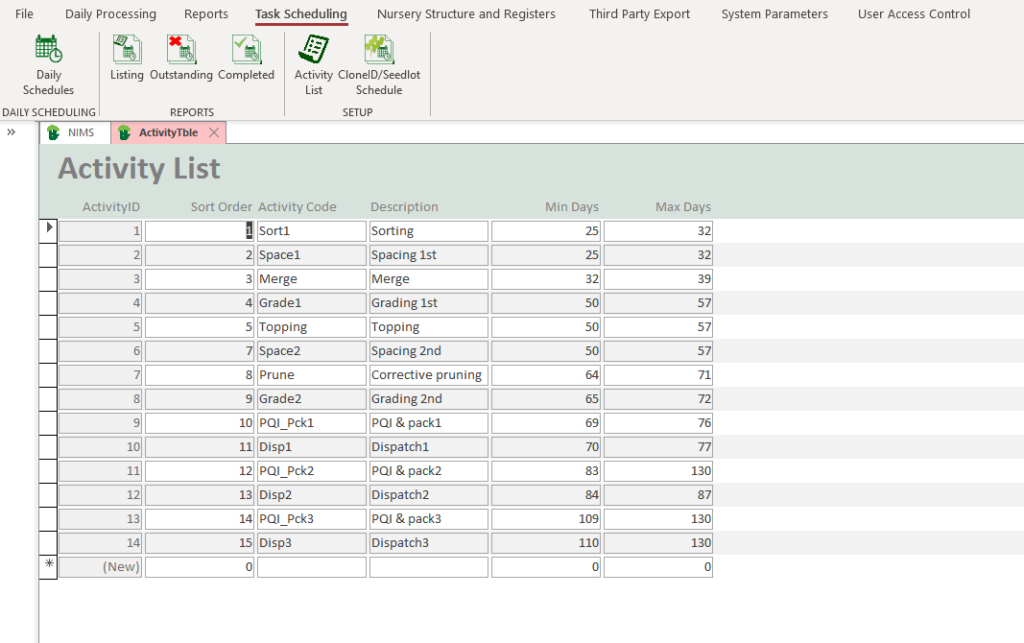This screenshot has height=643, width=1024.
Task: Open the Daily Processing ribbon tab
Action: [x=111, y=14]
